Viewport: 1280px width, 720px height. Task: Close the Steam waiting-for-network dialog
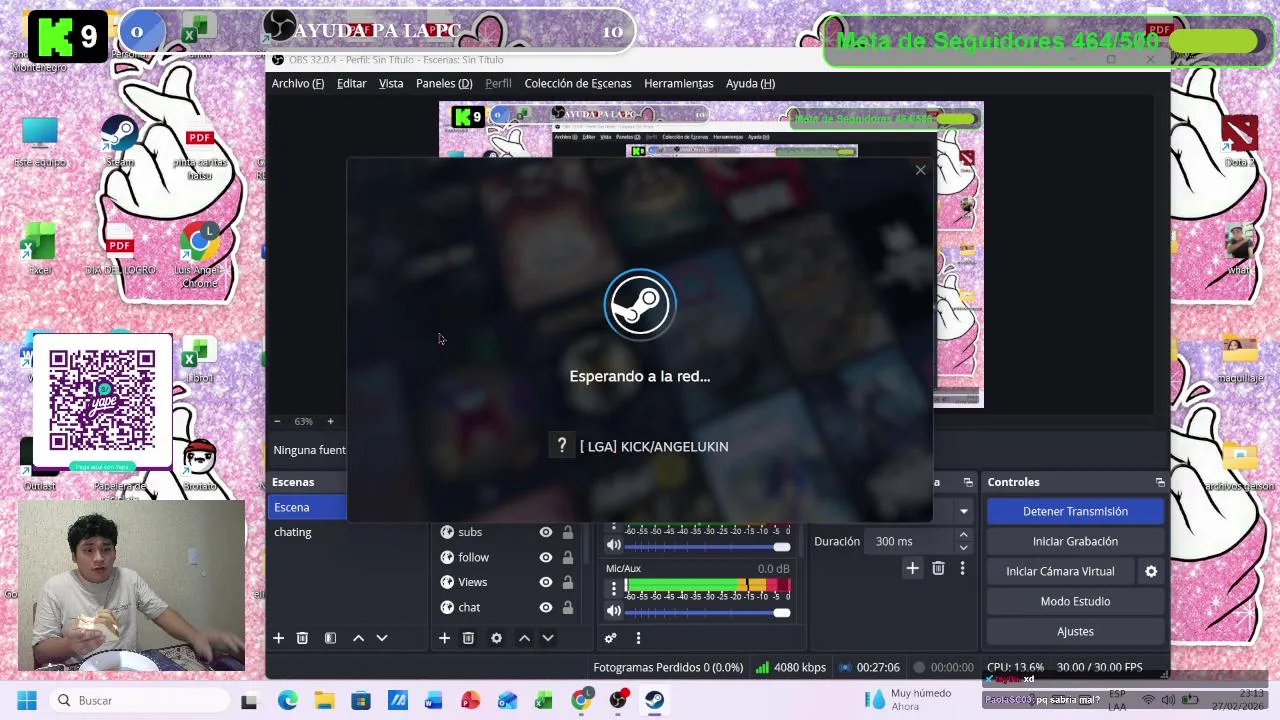tap(920, 170)
